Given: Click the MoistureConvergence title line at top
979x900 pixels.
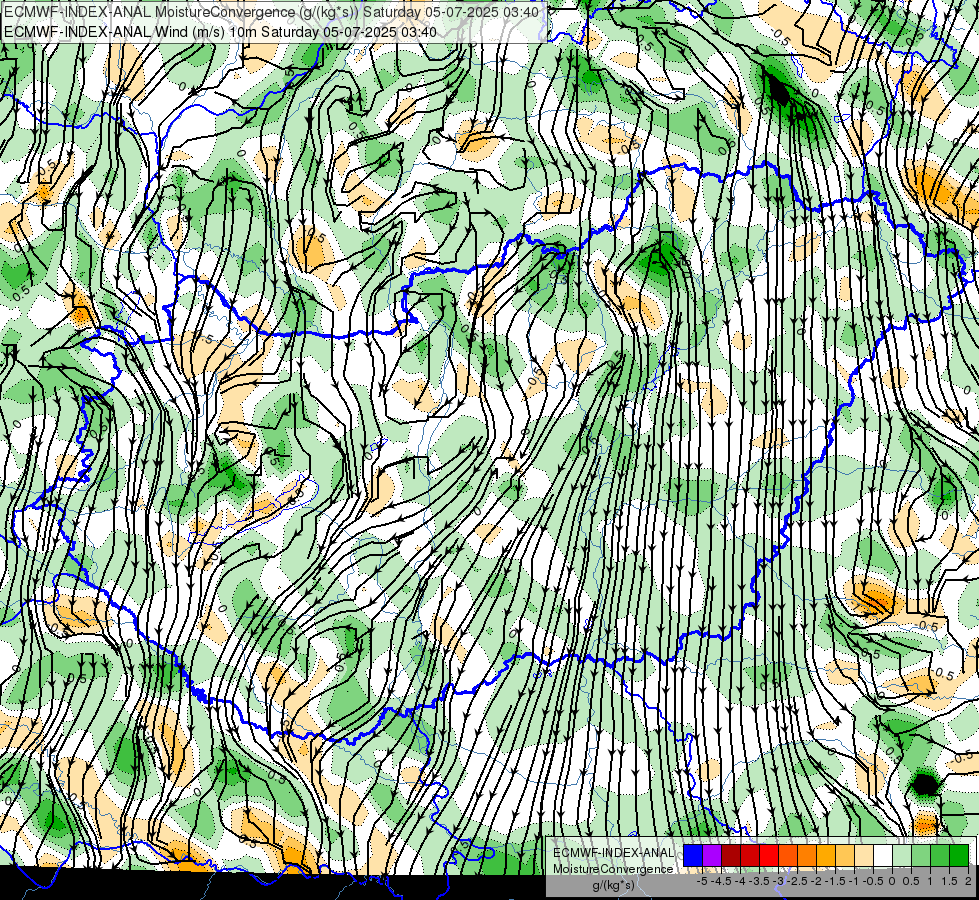Looking at the screenshot, I should (272, 12).
